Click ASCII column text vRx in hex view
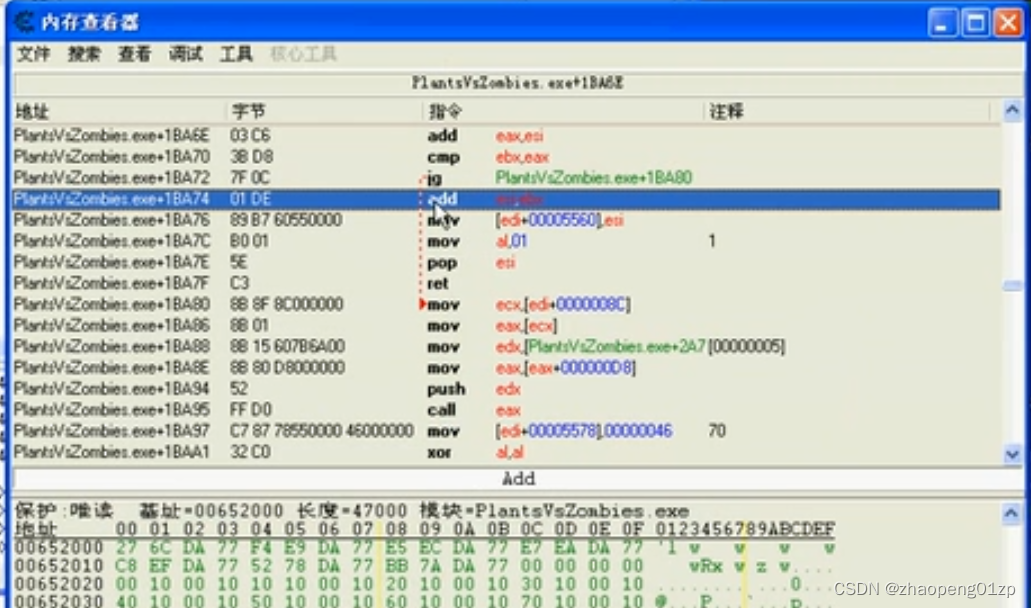Viewport: 1031px width, 608px height. tap(706, 566)
